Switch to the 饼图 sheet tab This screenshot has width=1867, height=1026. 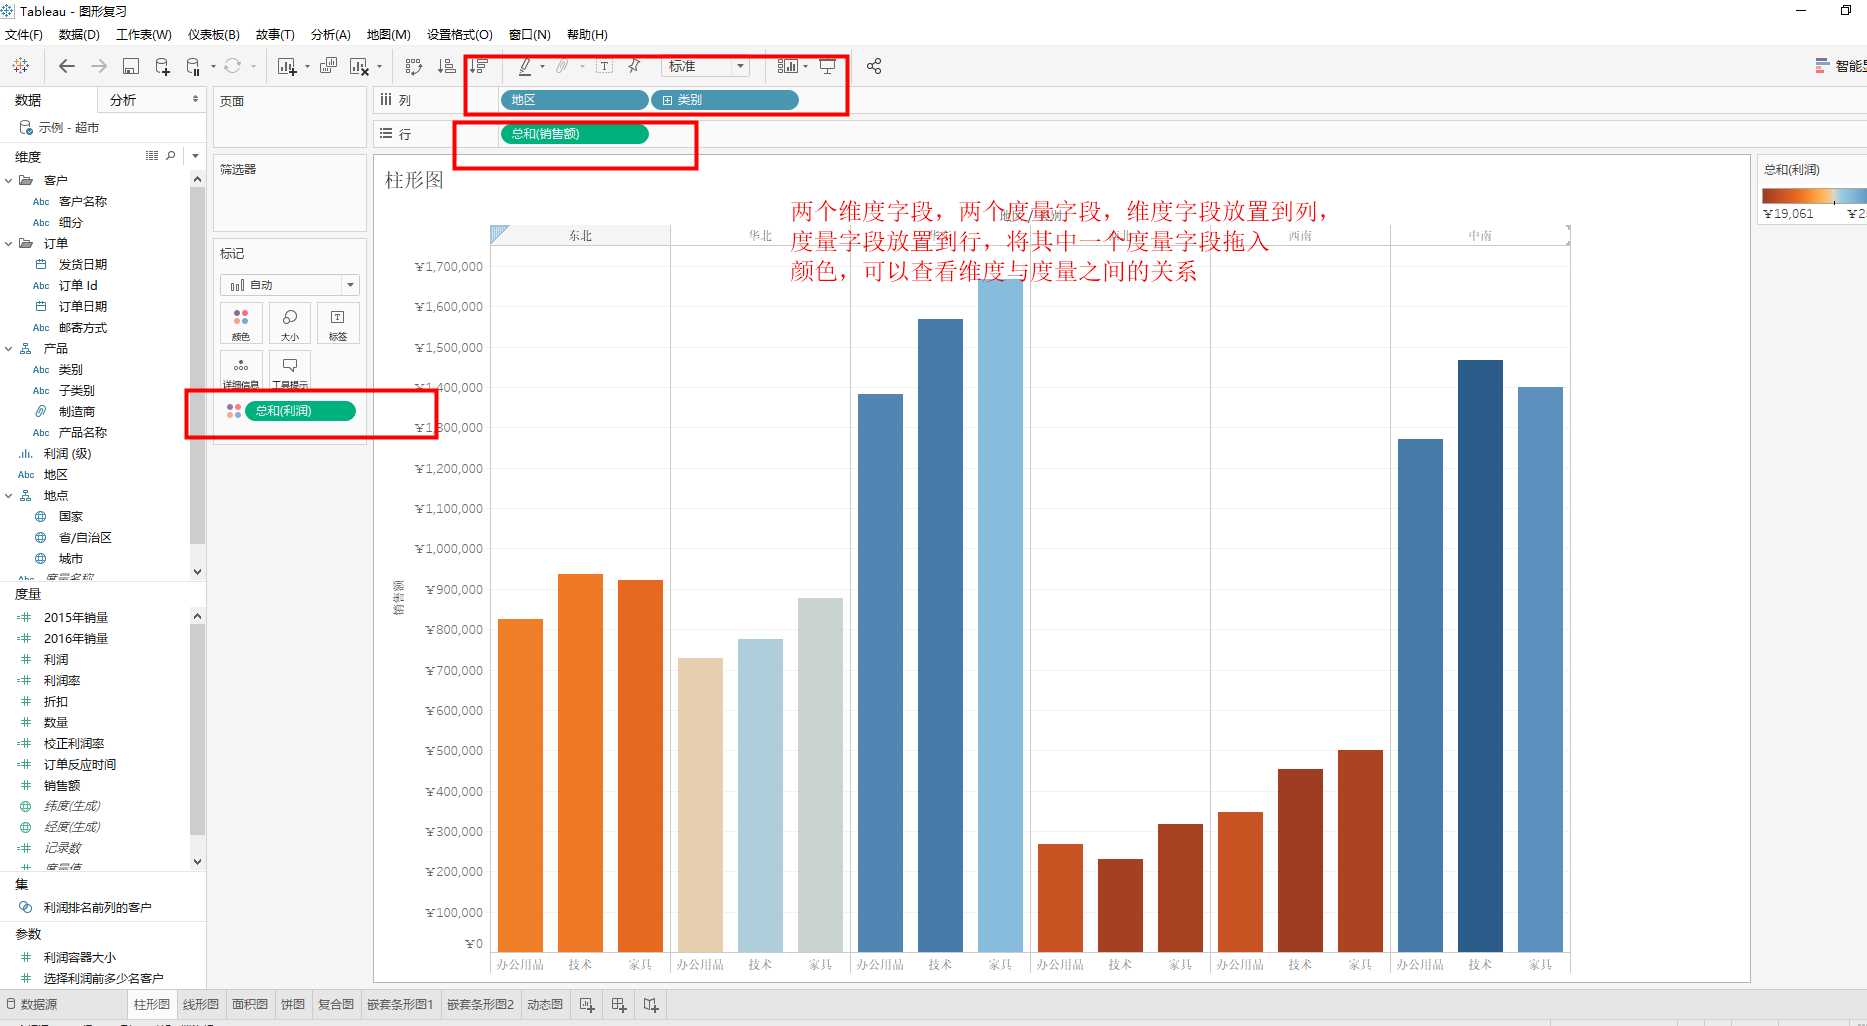tap(293, 1005)
